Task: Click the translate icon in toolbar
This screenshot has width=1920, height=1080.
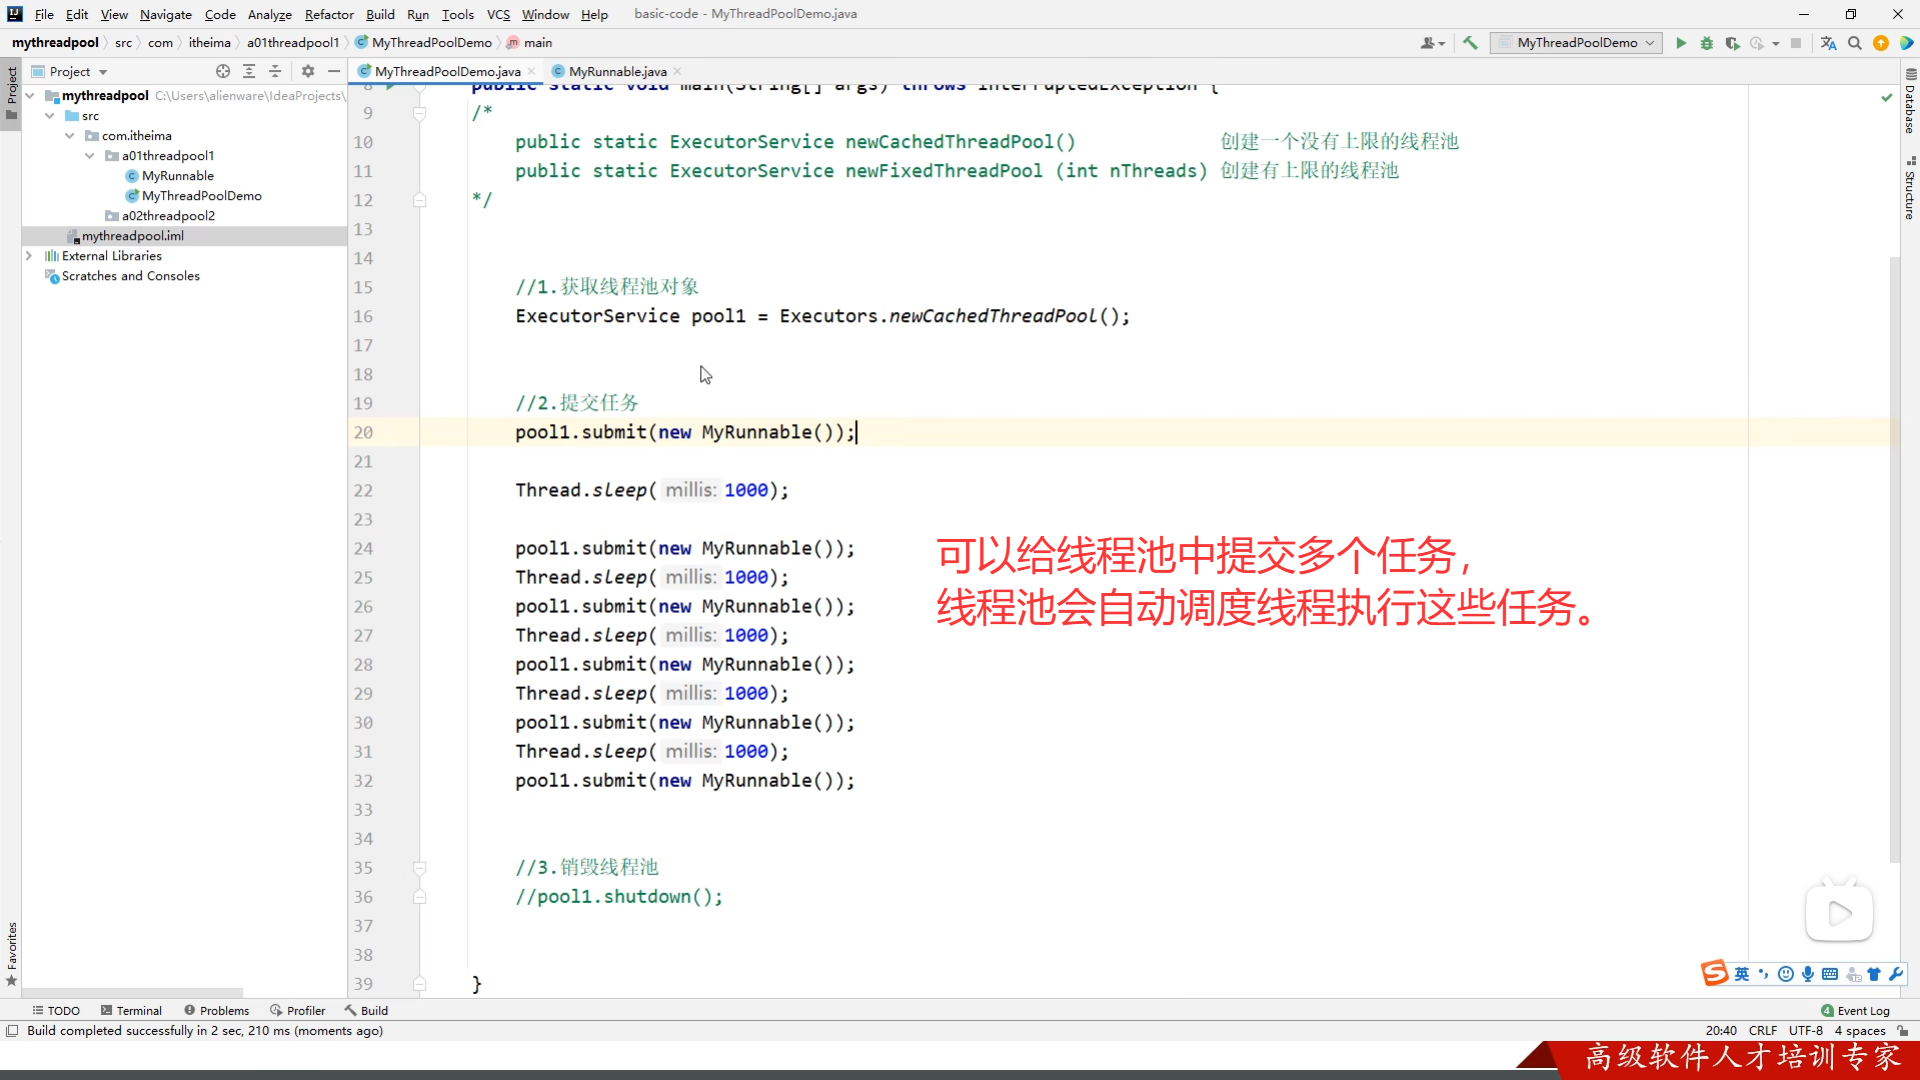Action: (x=1828, y=43)
